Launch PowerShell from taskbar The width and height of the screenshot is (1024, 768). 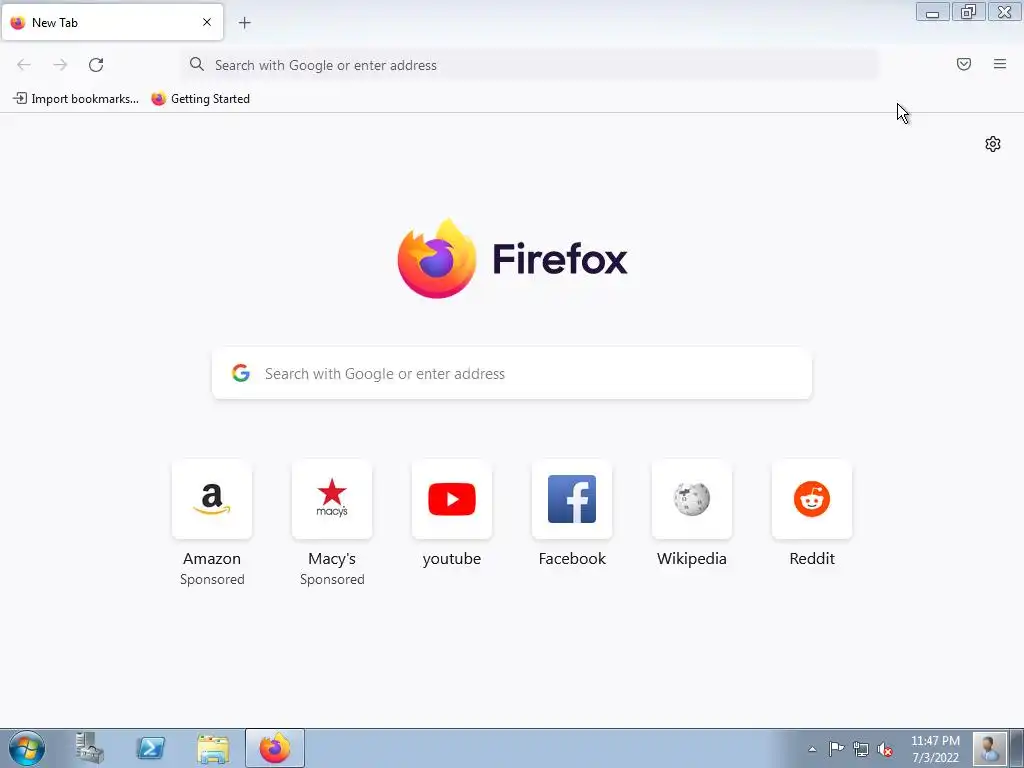[x=150, y=748]
